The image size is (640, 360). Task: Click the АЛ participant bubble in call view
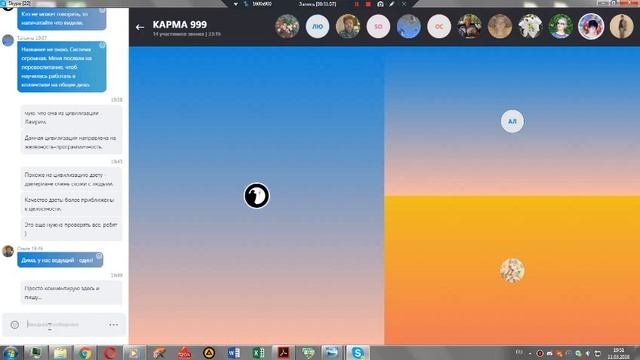512,121
